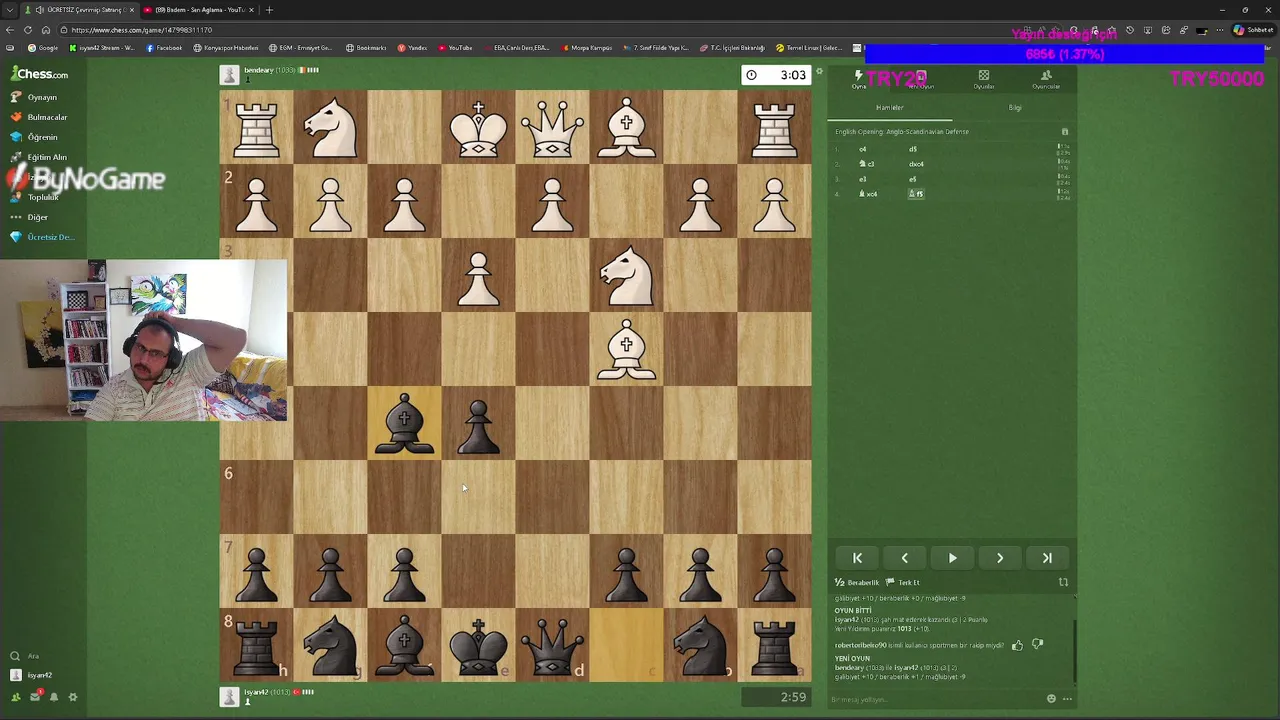1280x720 pixels.
Task: Open messages envelope icon at sidebar bottom
Action: 34,697
